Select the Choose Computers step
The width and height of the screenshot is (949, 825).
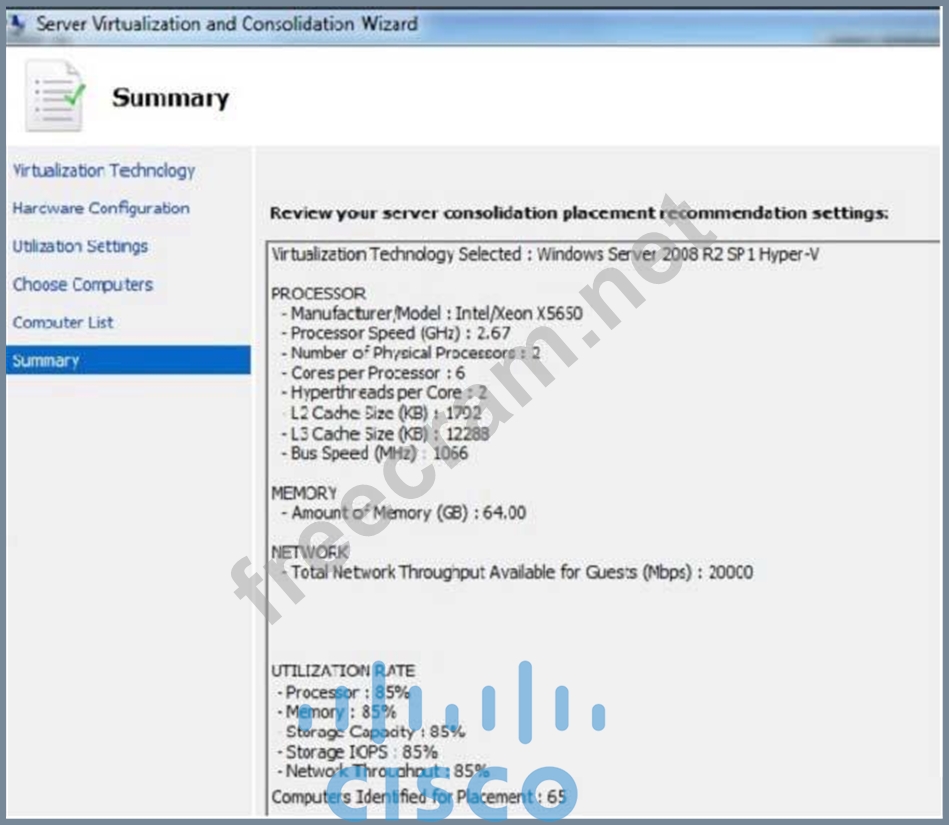tap(83, 285)
